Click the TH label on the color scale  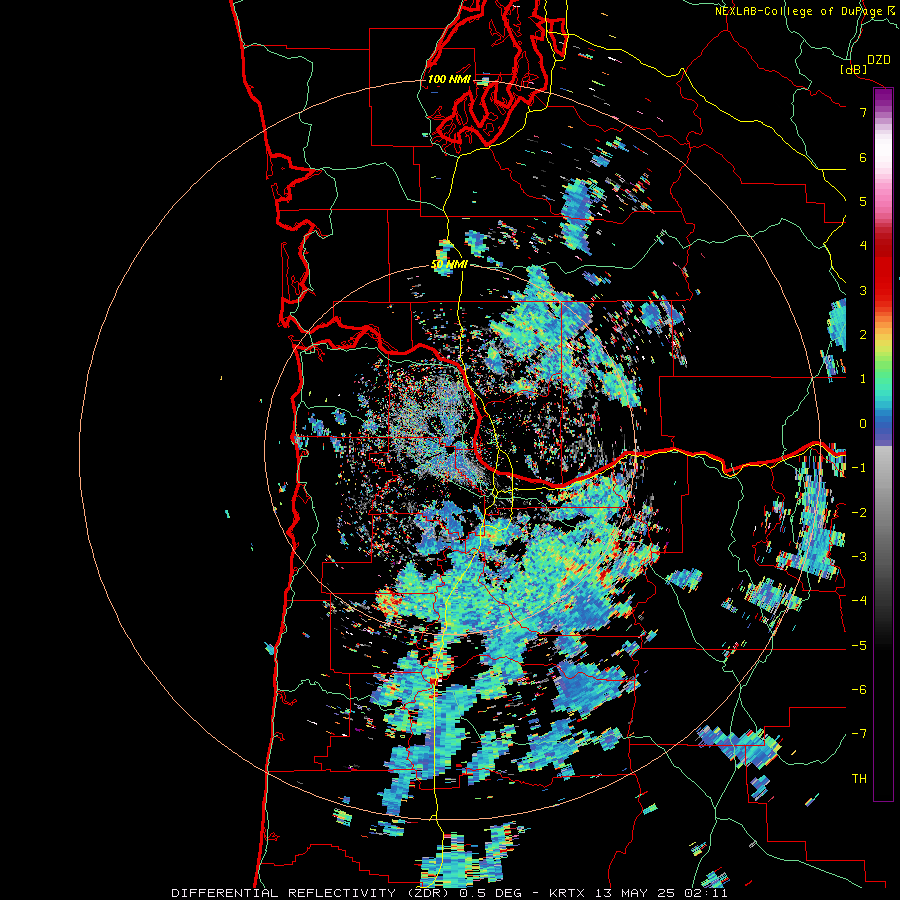pyautogui.click(x=859, y=778)
